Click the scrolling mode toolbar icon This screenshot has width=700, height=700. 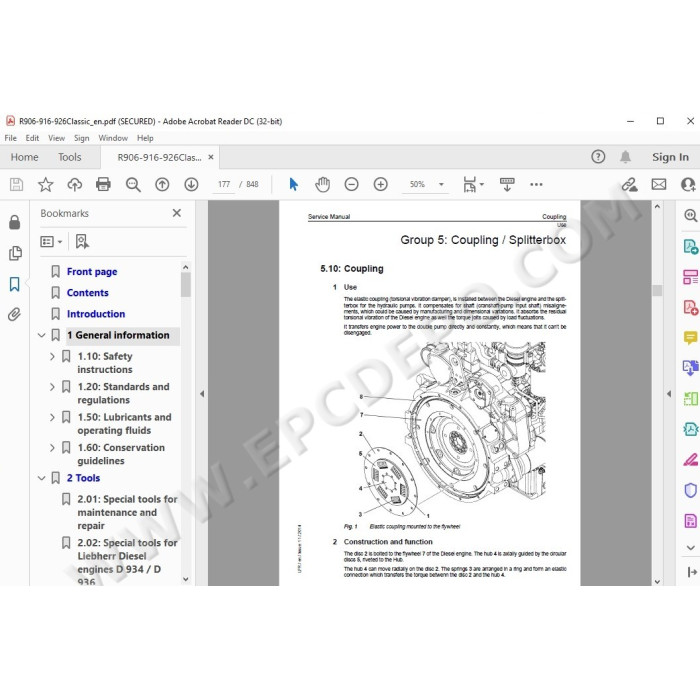(507, 184)
